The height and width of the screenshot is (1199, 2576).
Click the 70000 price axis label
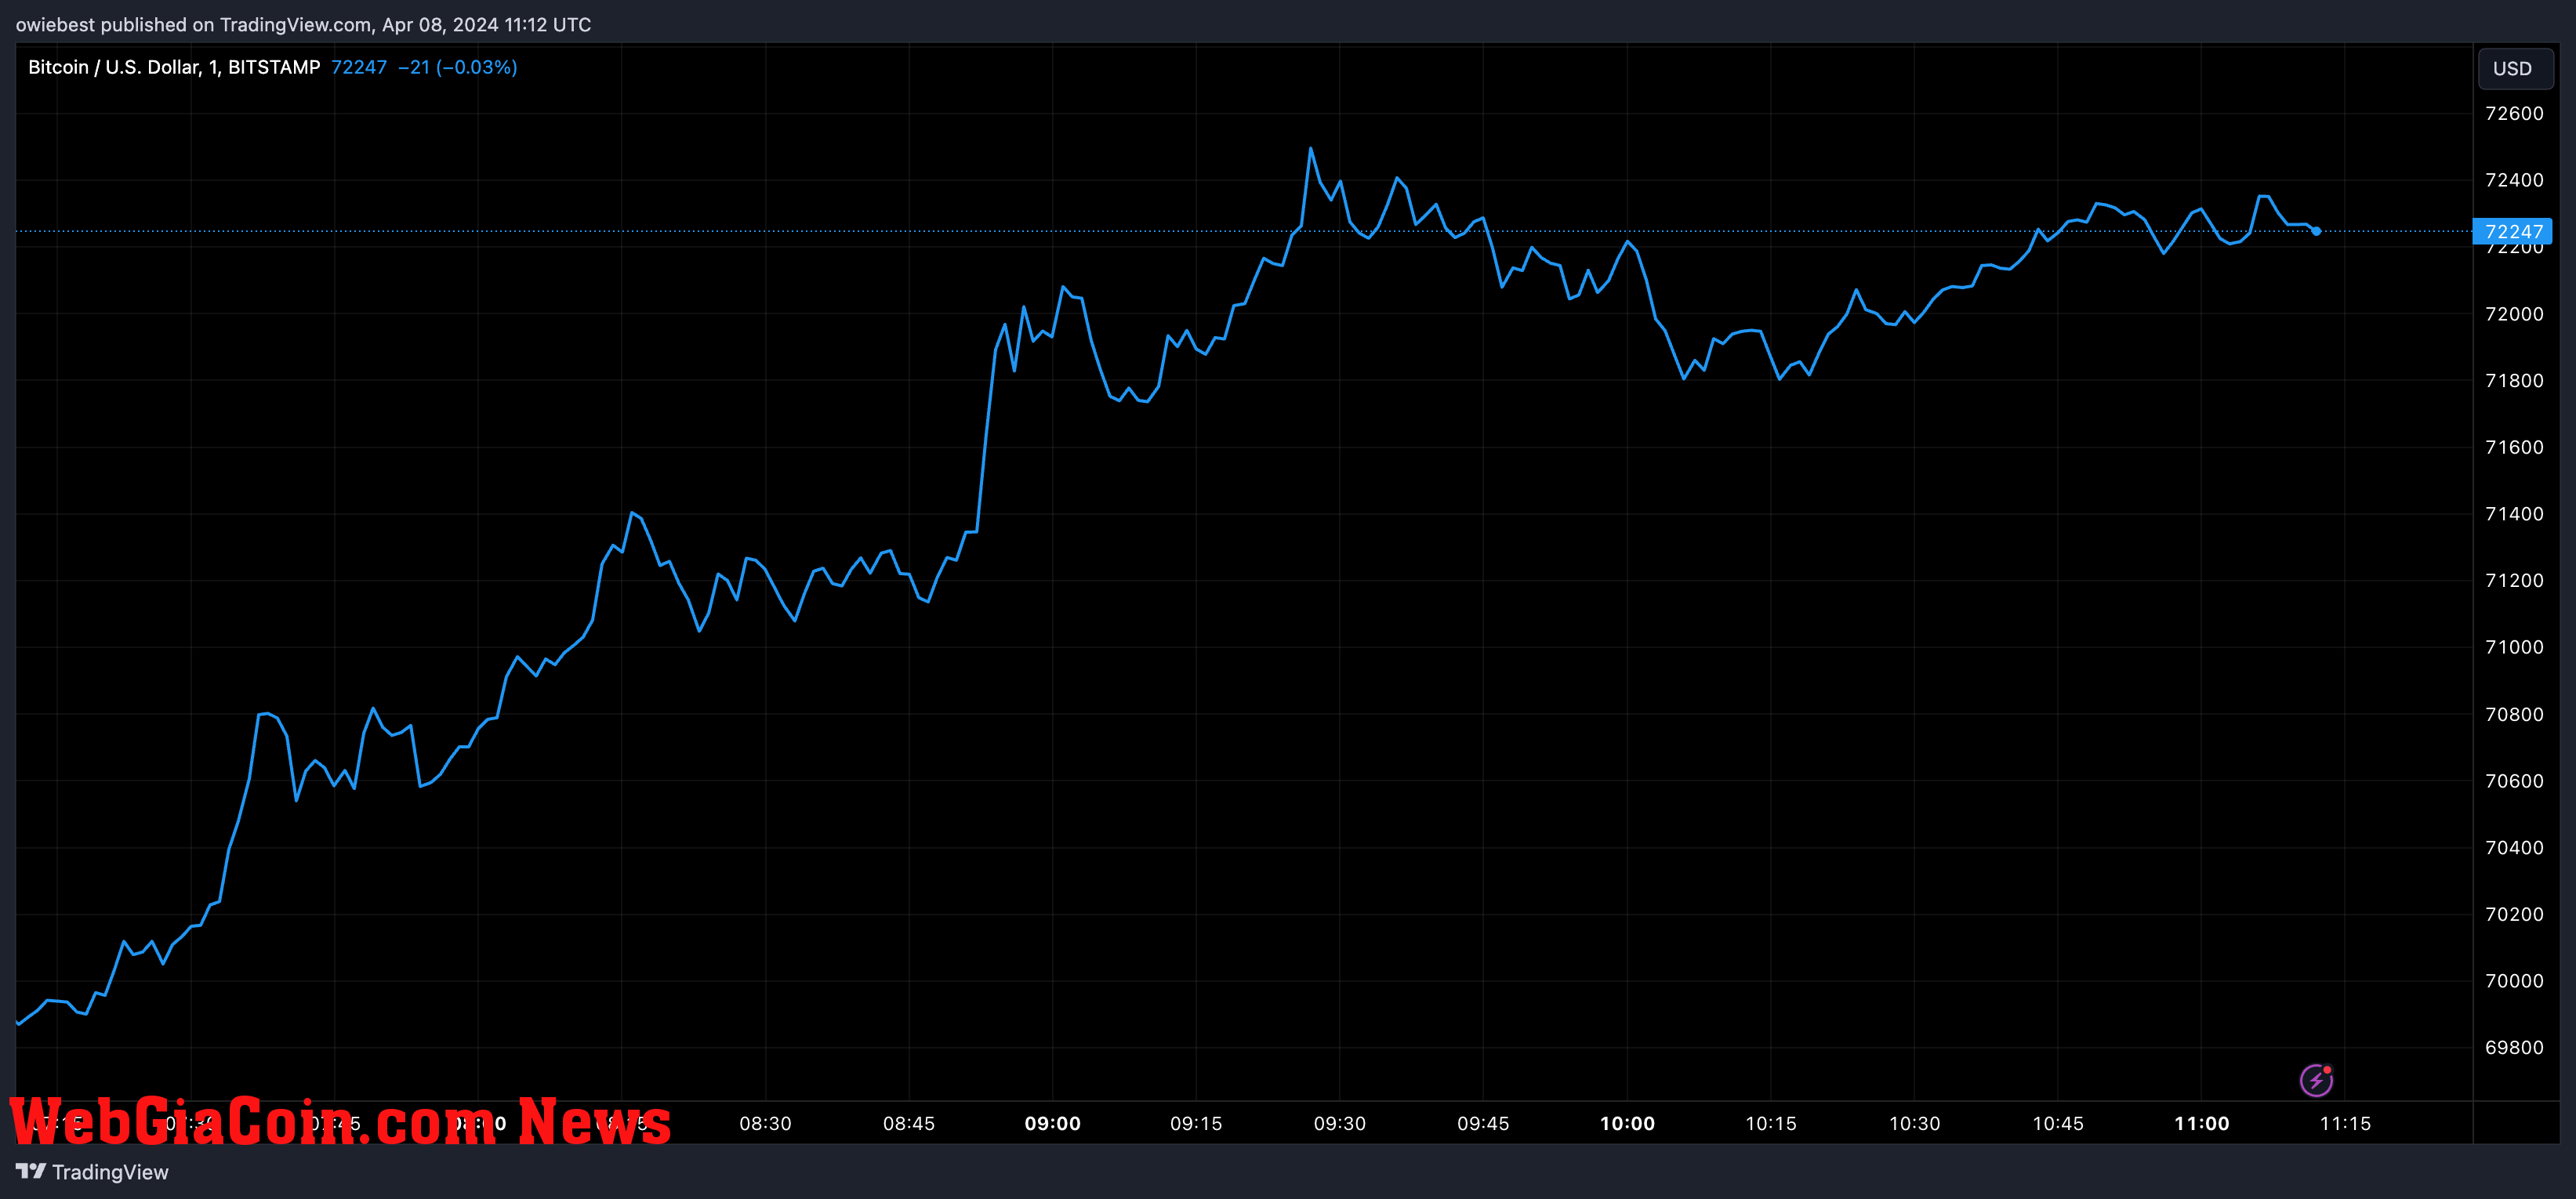point(2514,981)
